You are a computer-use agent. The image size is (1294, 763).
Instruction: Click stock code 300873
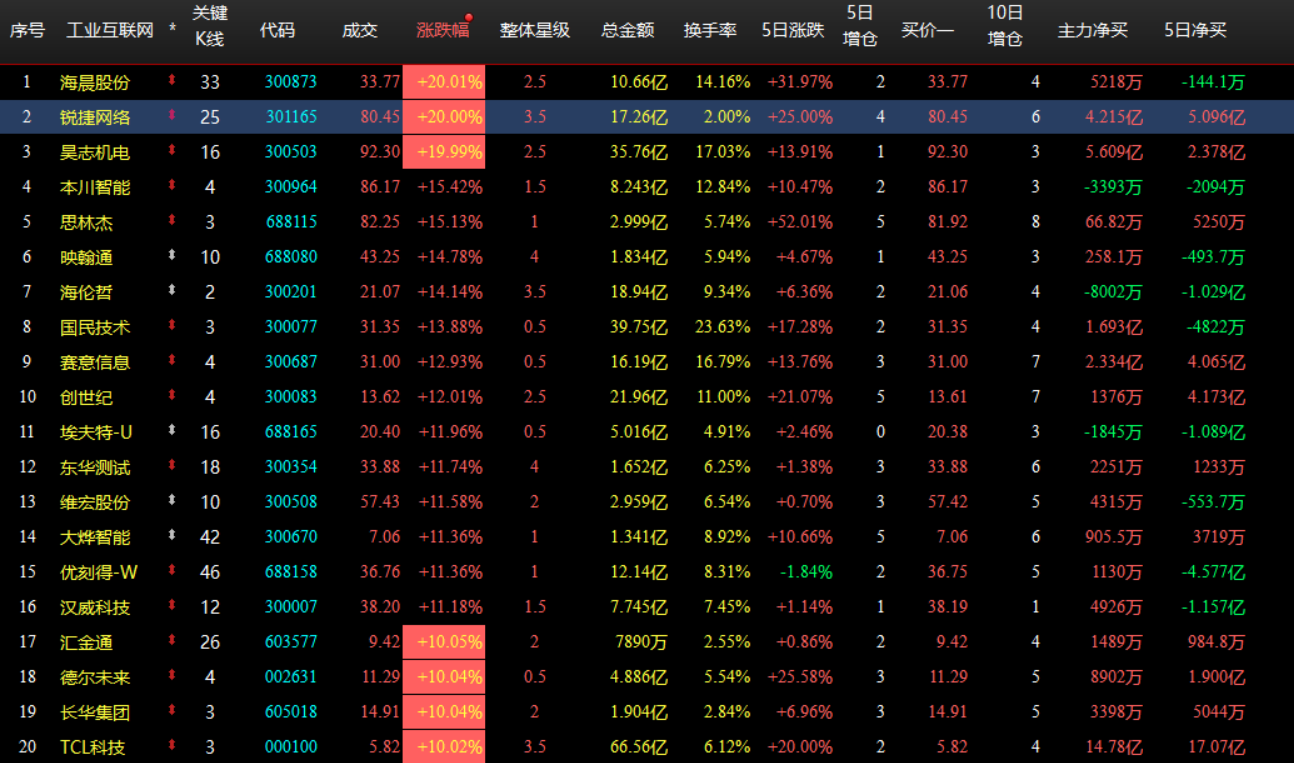click(291, 82)
